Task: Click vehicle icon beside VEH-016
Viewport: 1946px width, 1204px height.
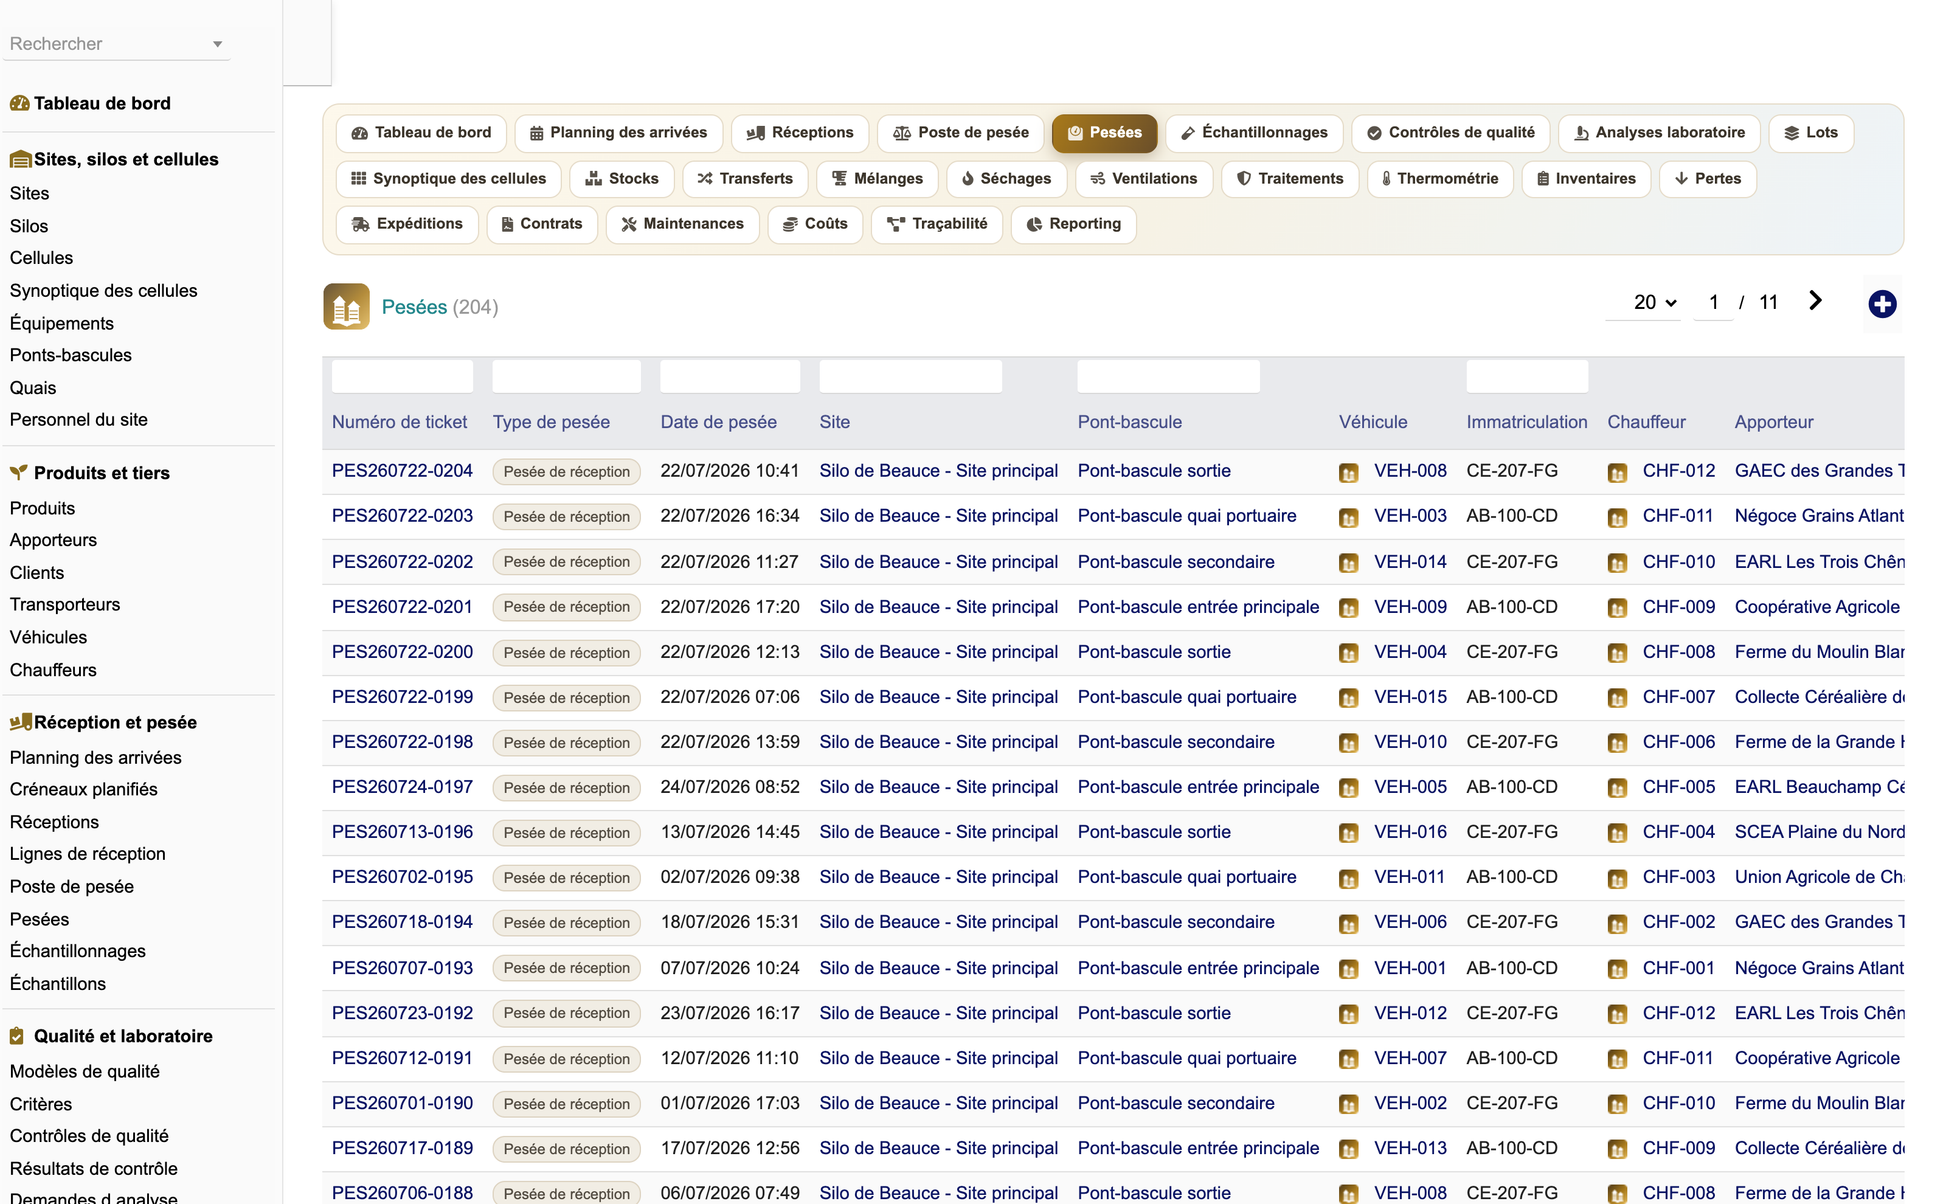Action: click(x=1349, y=833)
